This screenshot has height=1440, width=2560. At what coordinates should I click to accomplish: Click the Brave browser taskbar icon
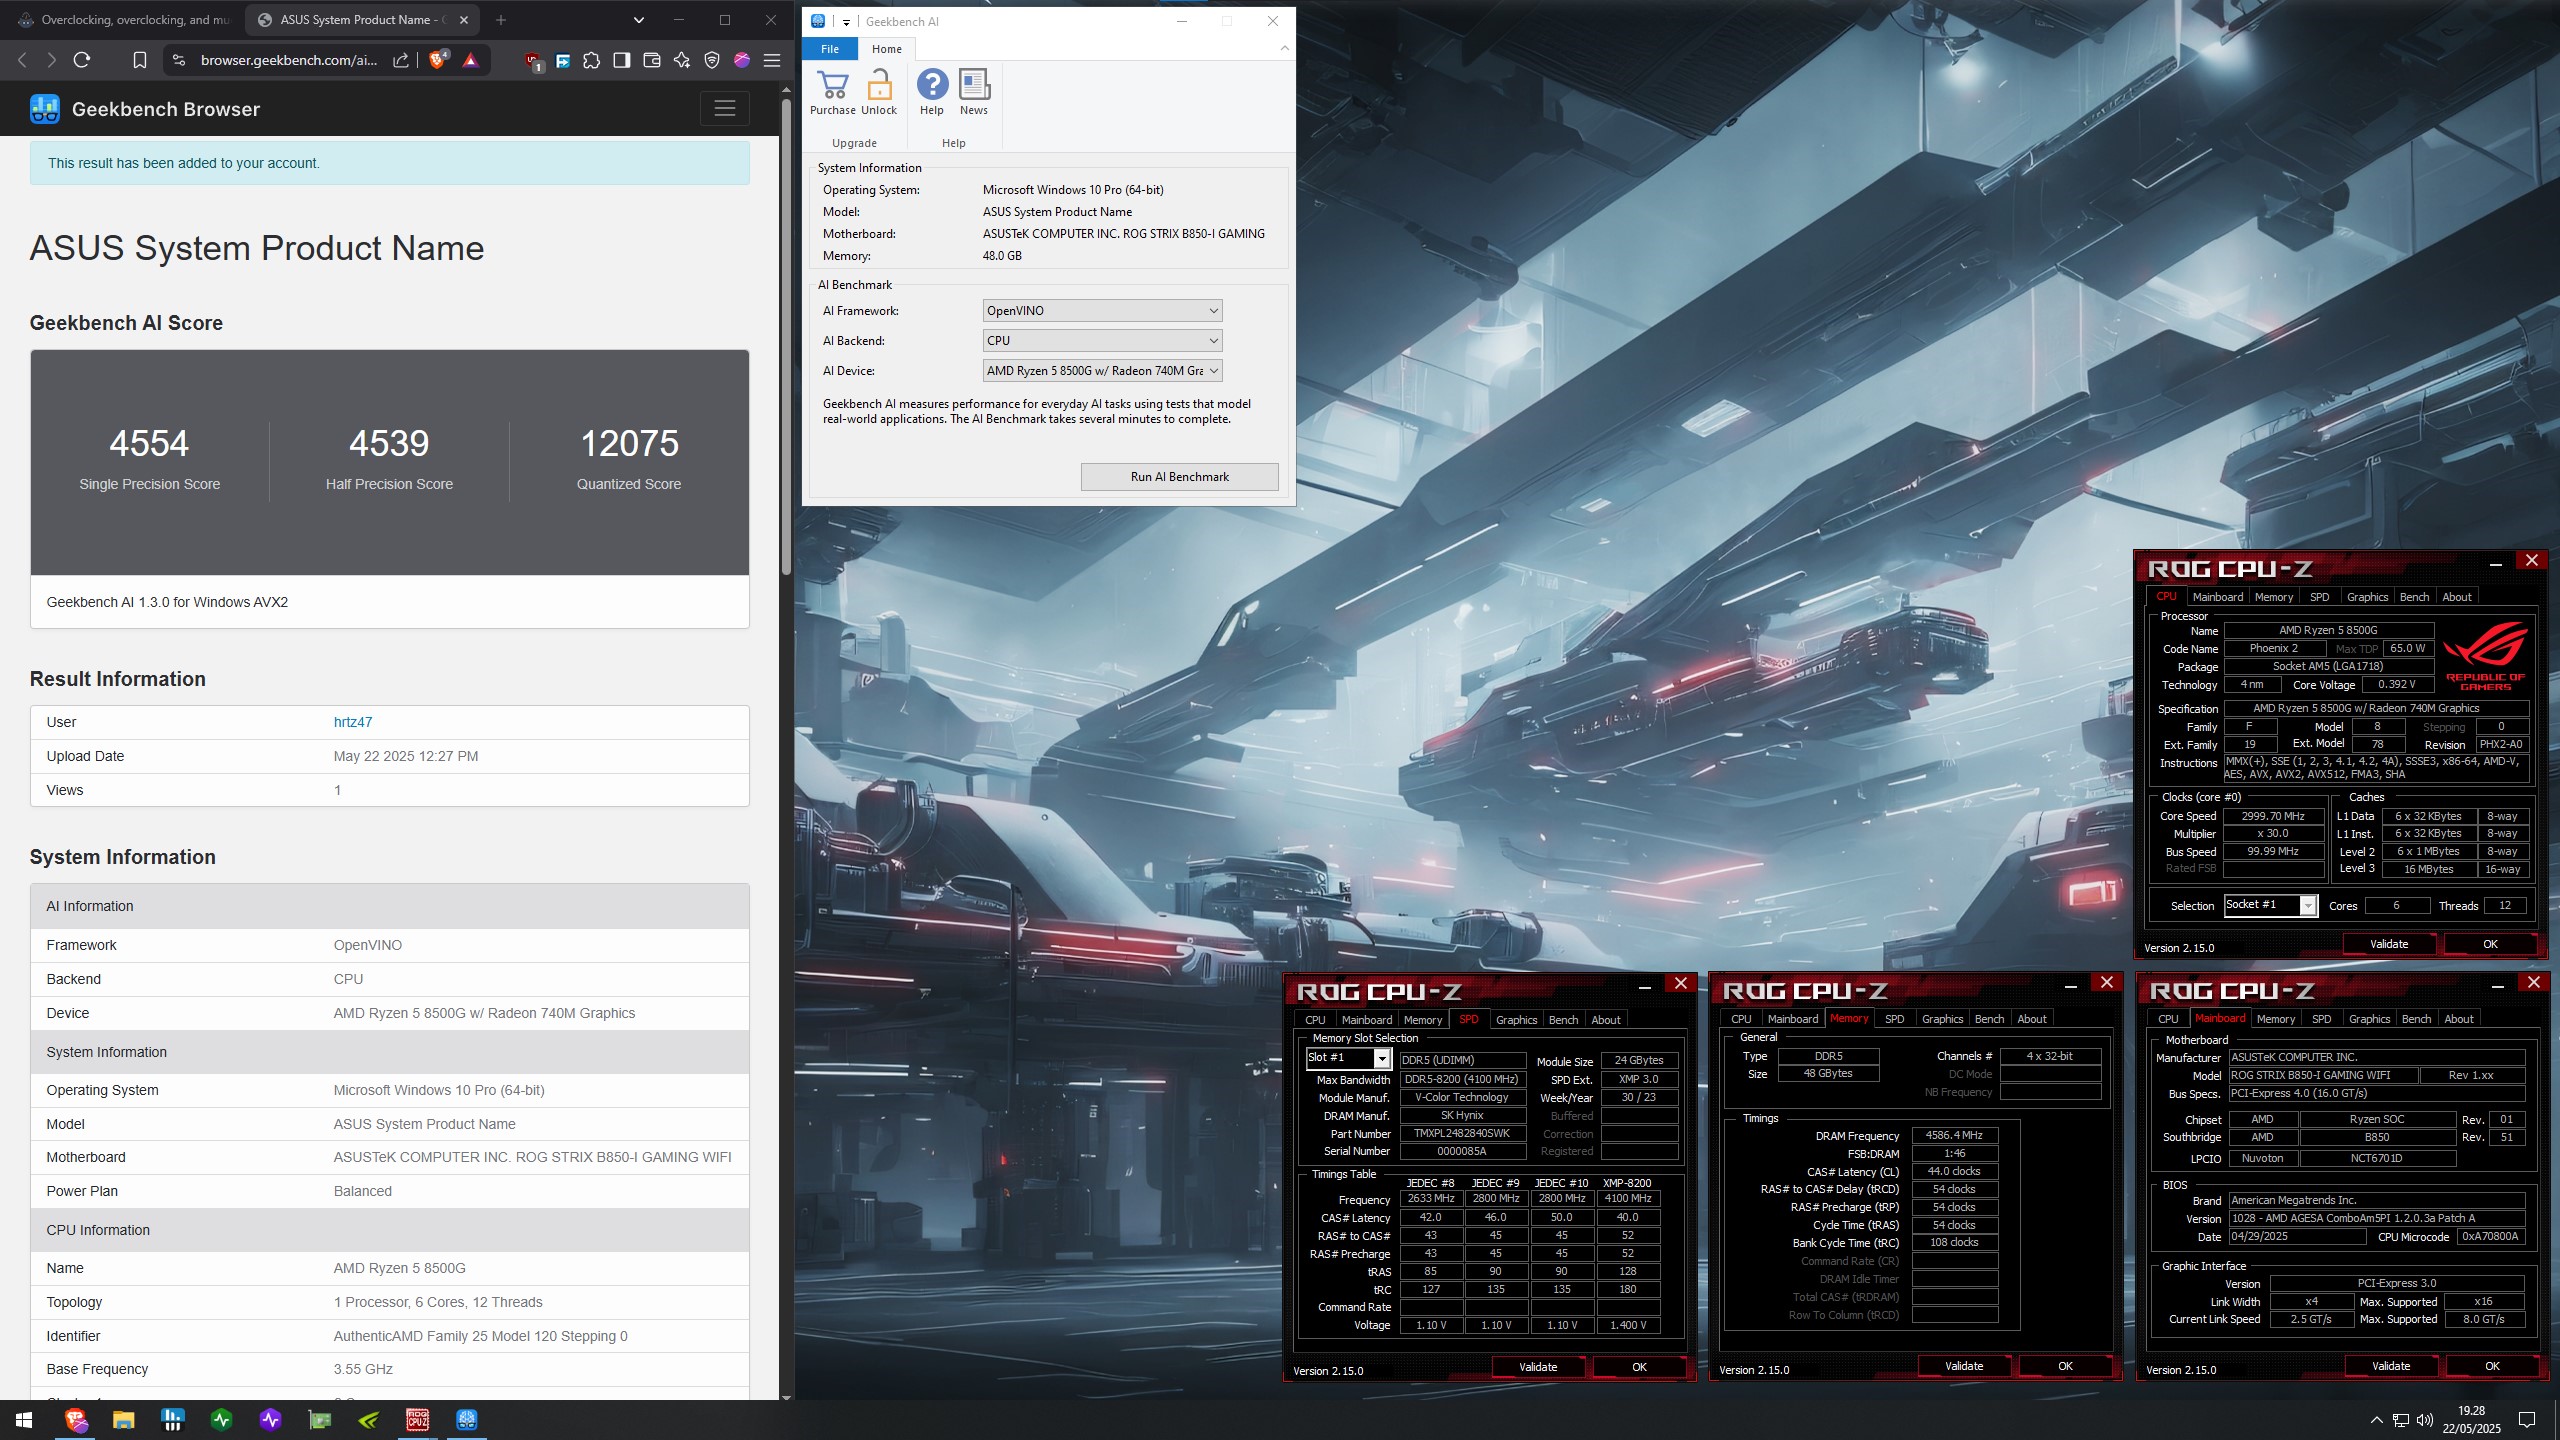(75, 1419)
